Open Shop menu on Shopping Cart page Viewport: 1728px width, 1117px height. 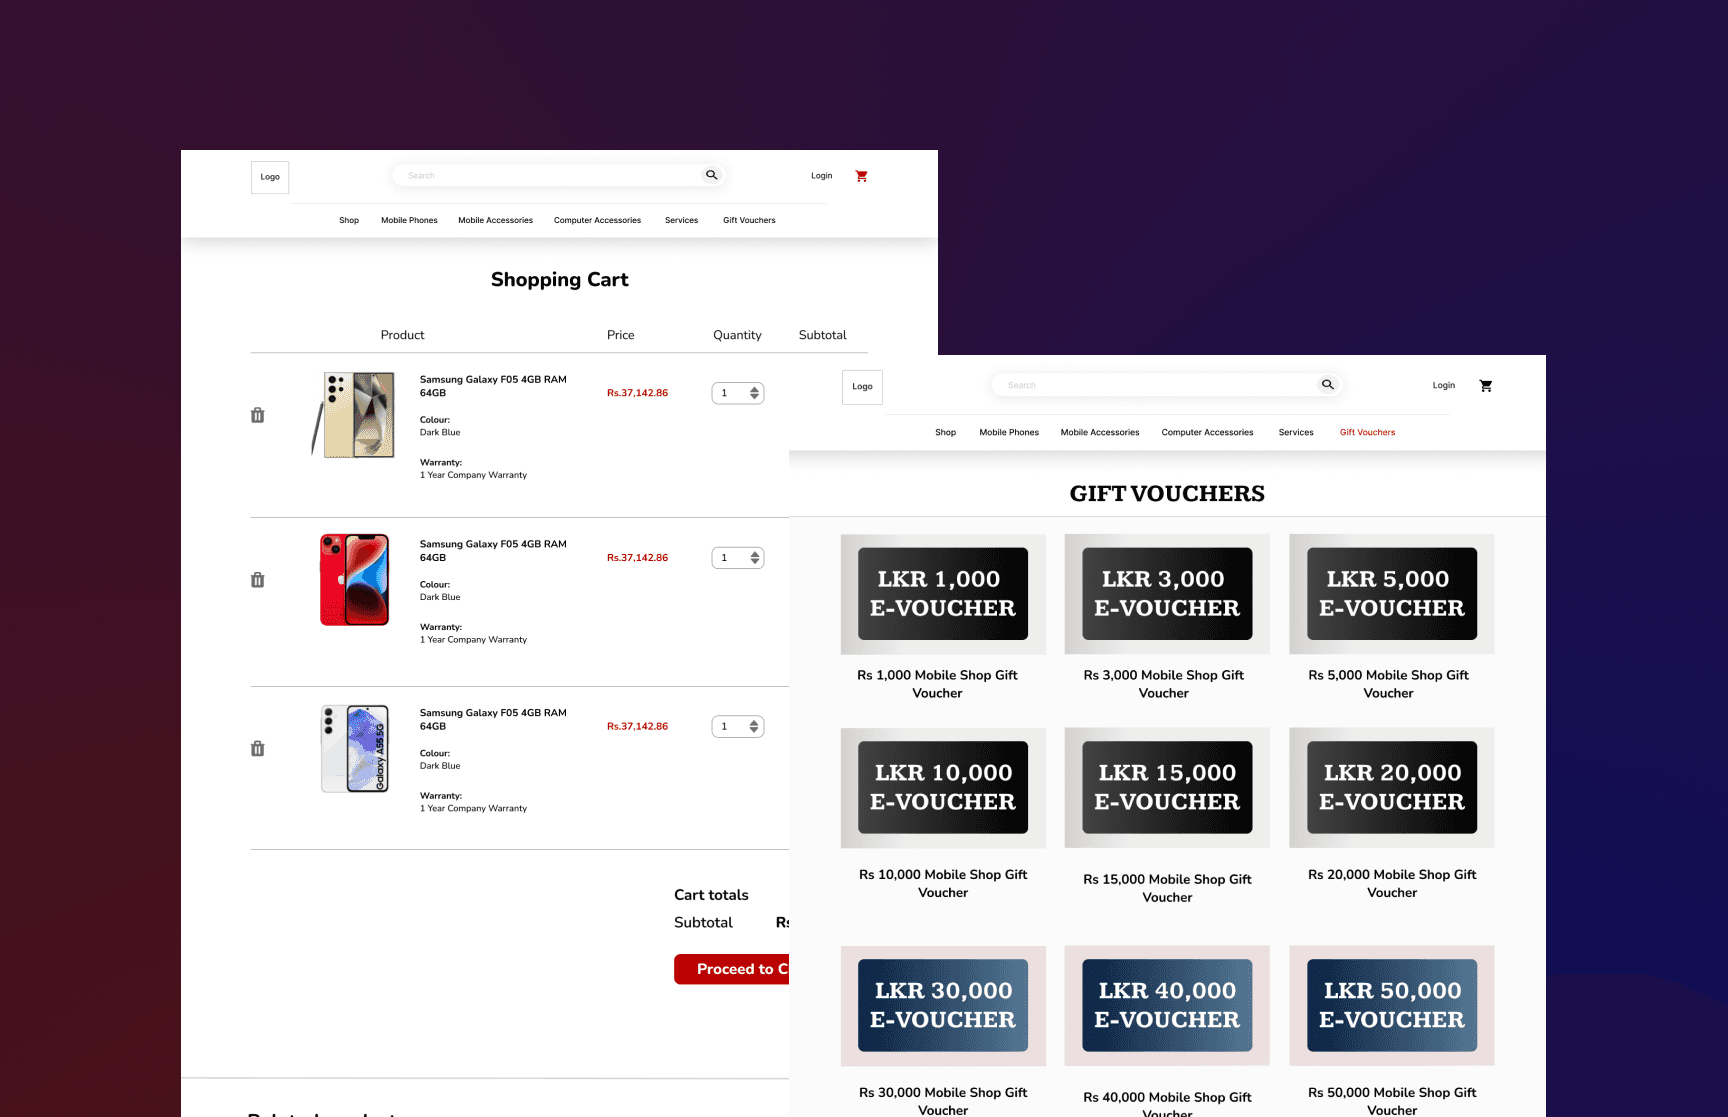coord(349,220)
